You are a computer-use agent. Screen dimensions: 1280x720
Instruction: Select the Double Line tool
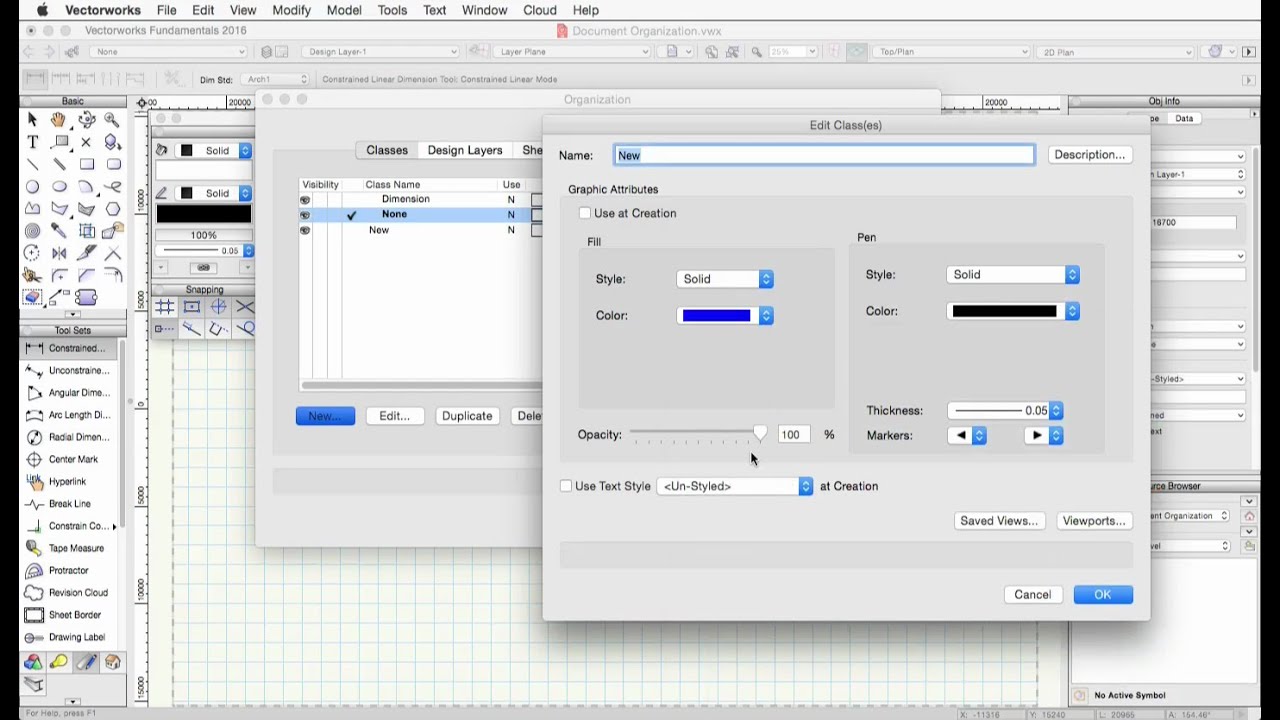coord(59,164)
